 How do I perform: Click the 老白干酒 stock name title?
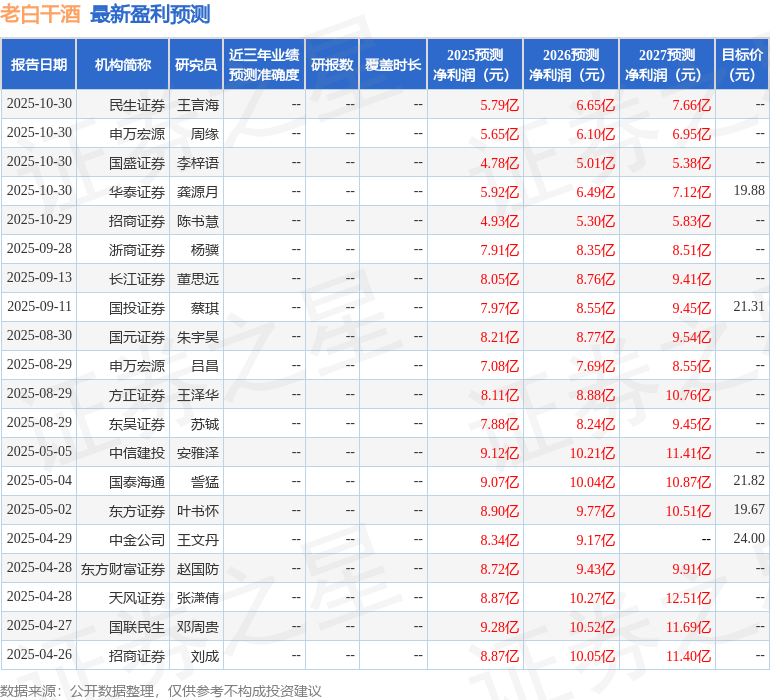pyautogui.click(x=41, y=14)
